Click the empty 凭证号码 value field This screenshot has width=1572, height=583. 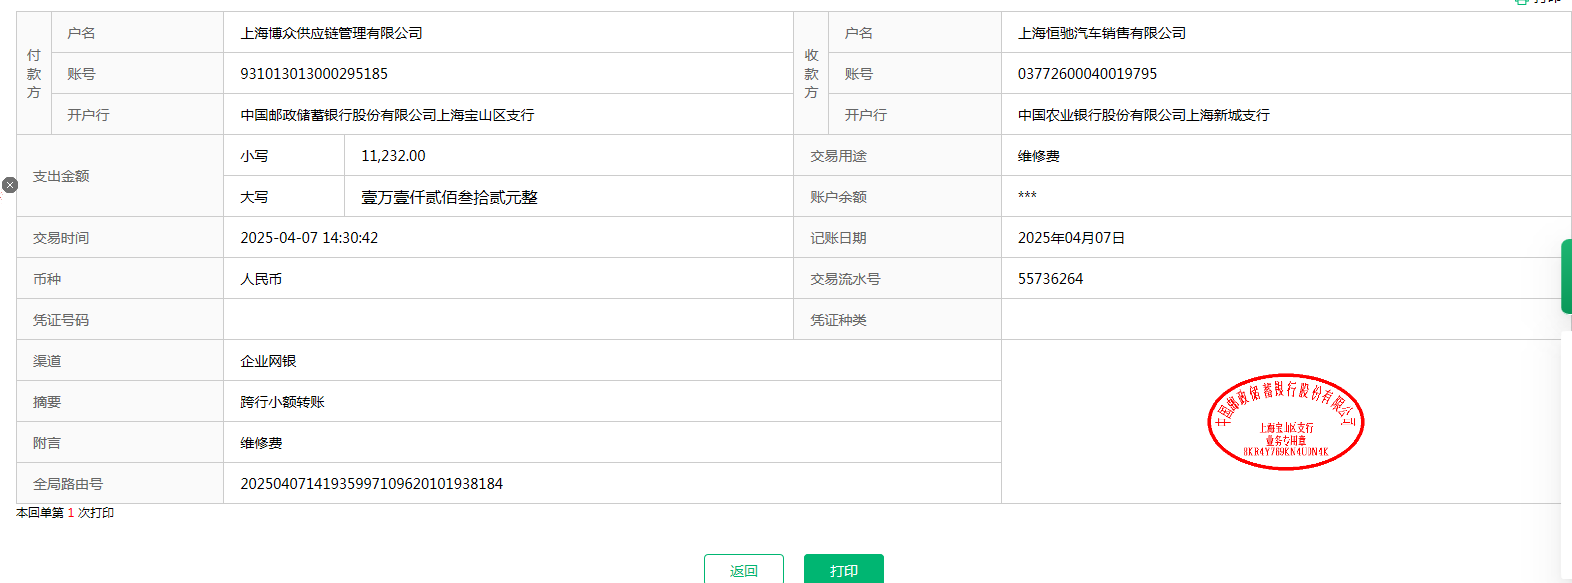507,320
